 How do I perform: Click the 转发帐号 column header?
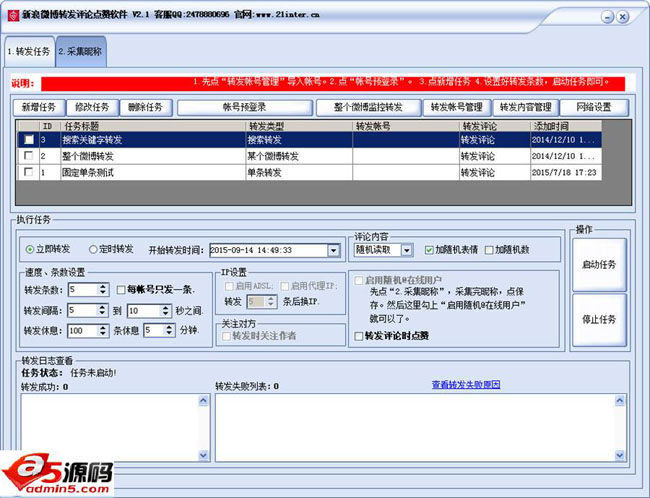coord(406,126)
